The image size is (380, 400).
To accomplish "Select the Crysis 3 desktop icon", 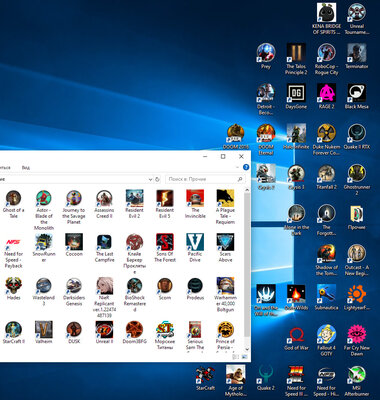I will [x=296, y=177].
